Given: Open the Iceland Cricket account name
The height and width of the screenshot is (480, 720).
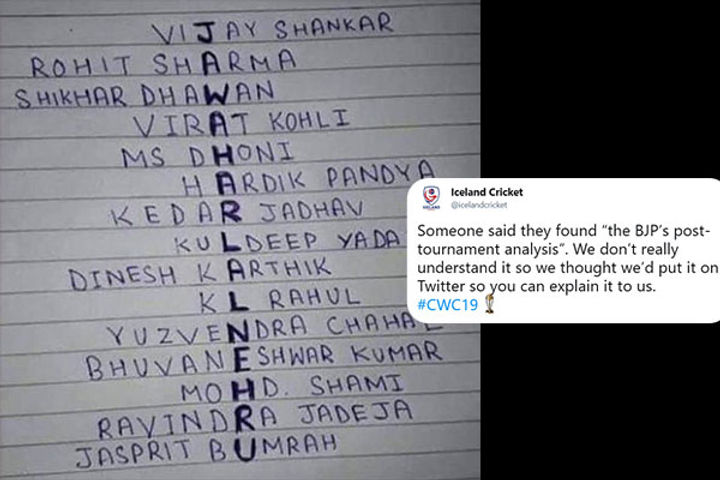Looking at the screenshot, I should click(x=486, y=191).
